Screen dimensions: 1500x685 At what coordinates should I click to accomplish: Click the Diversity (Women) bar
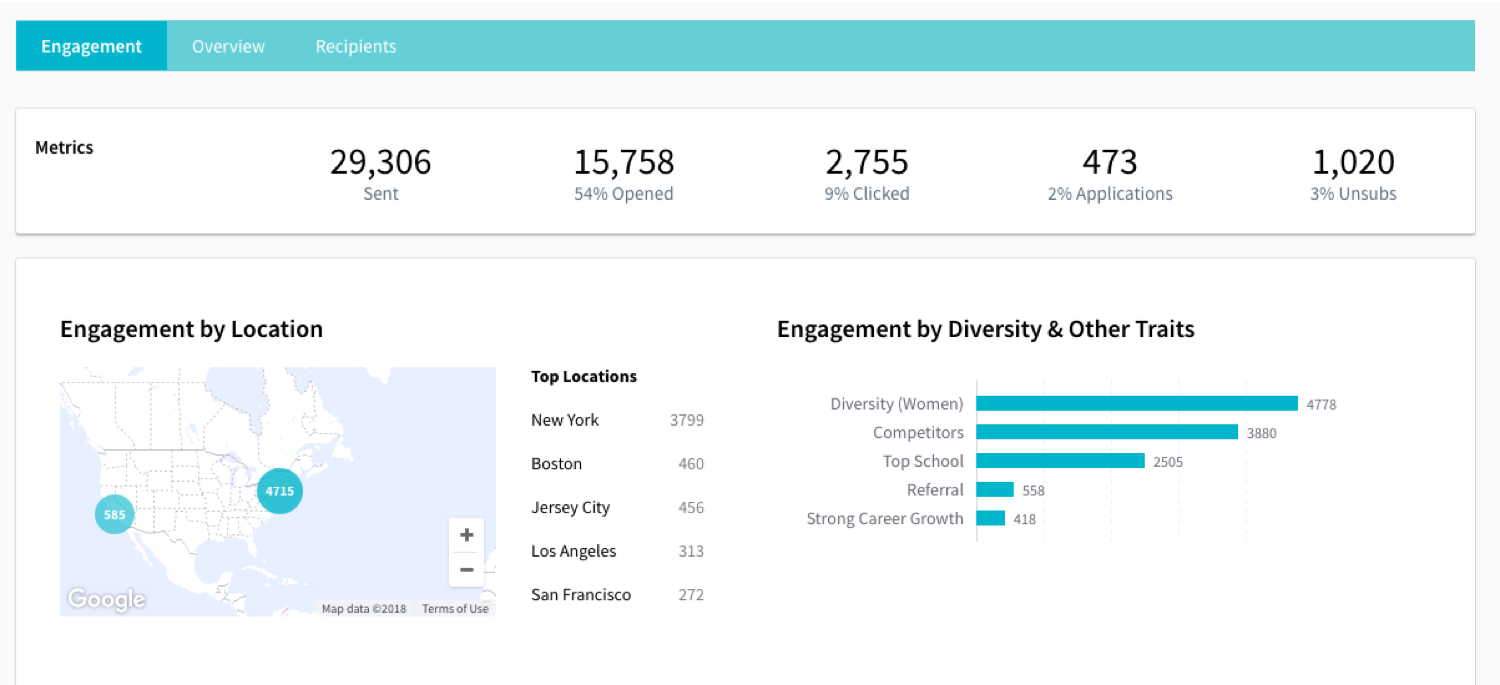pos(1137,404)
